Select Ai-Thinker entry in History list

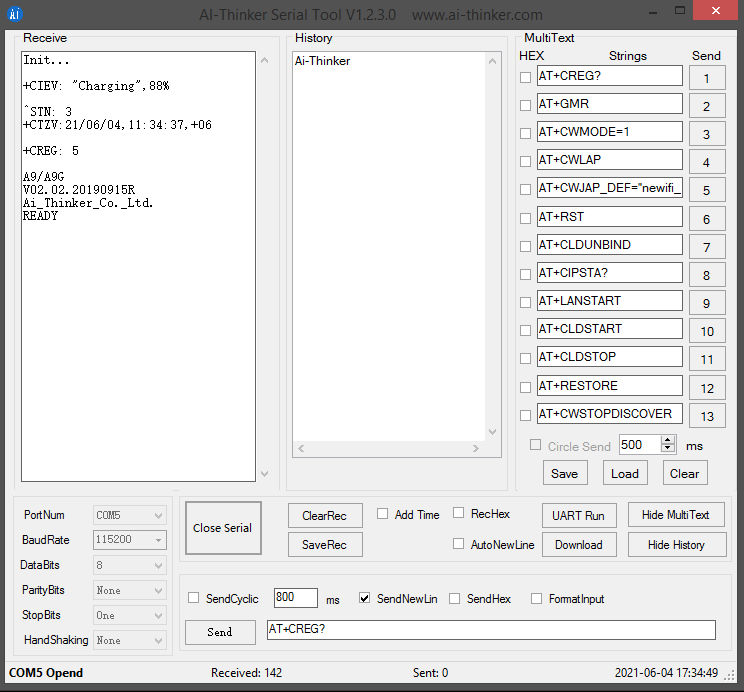323,61
